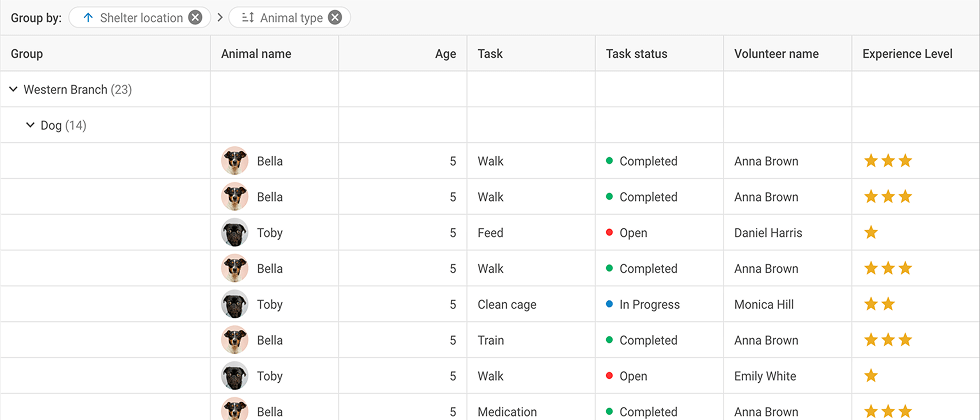
Task: Click the ascending sort arrow on Shelter location
Action: [88, 18]
